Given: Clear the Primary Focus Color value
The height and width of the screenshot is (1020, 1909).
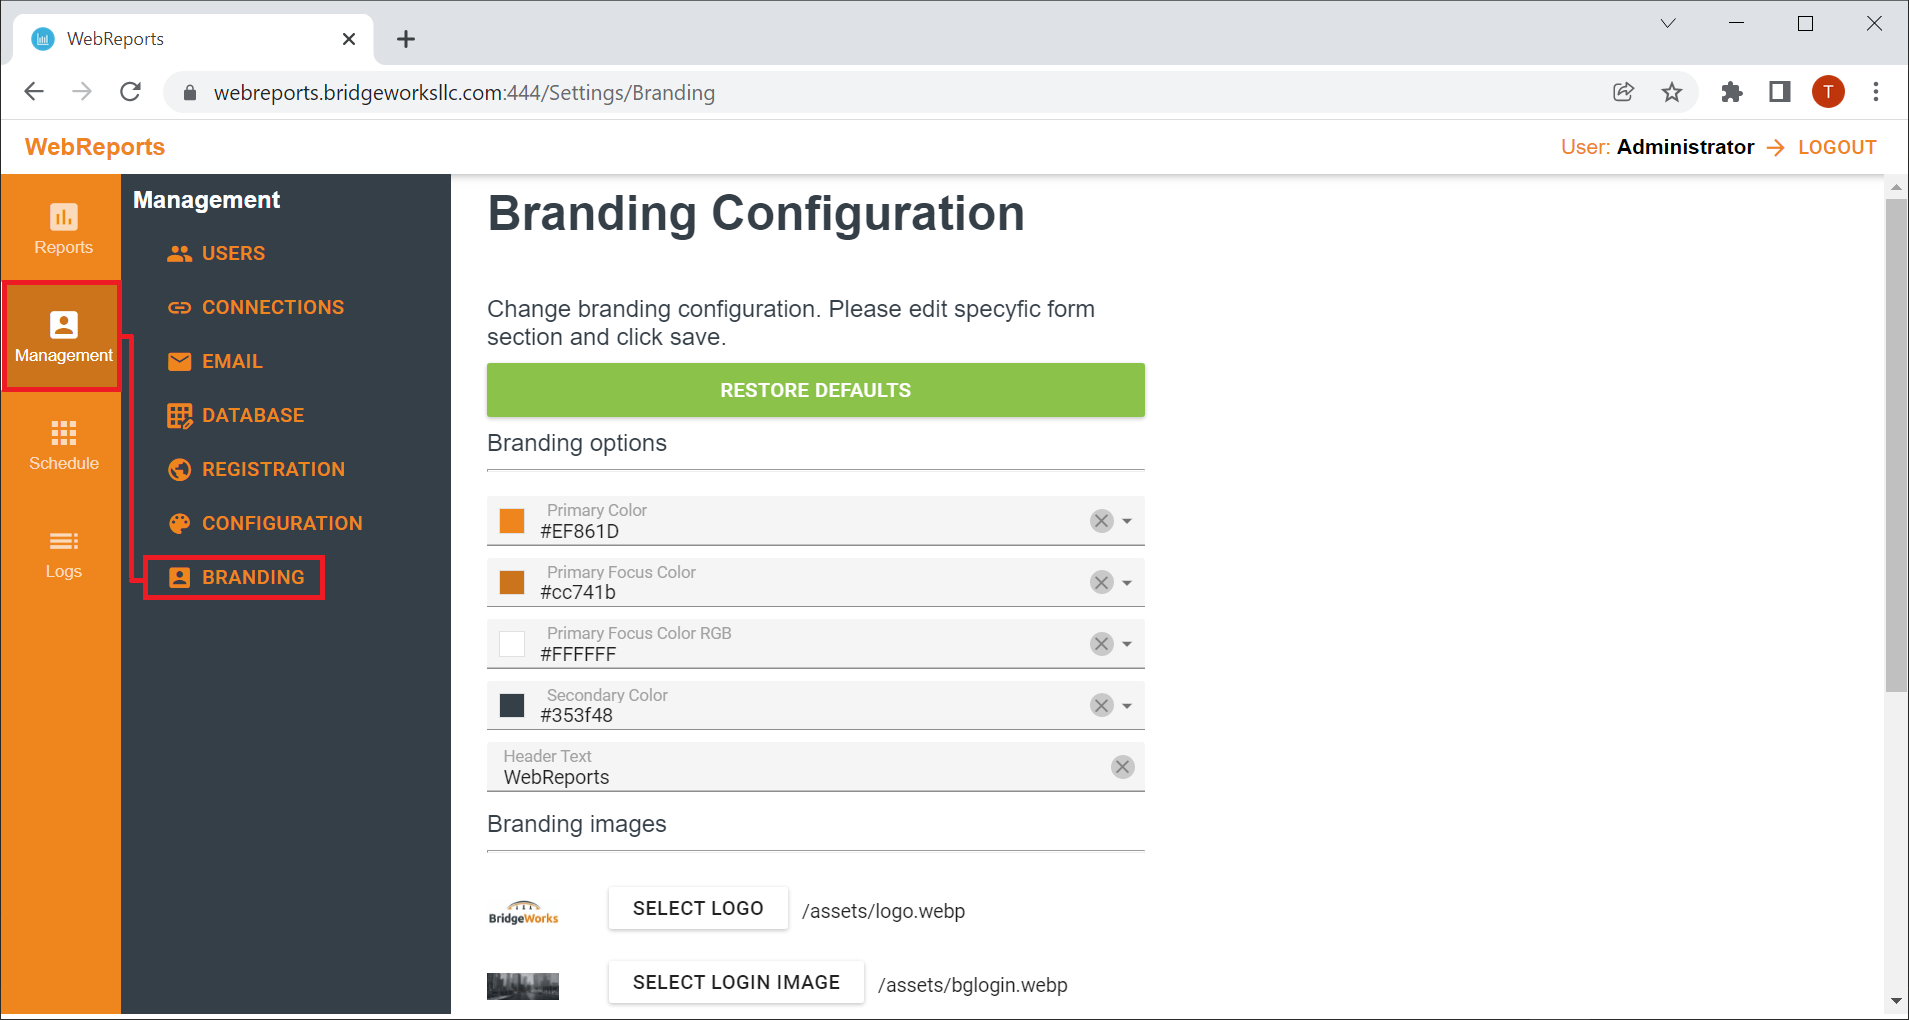Looking at the screenshot, I should pos(1101,582).
